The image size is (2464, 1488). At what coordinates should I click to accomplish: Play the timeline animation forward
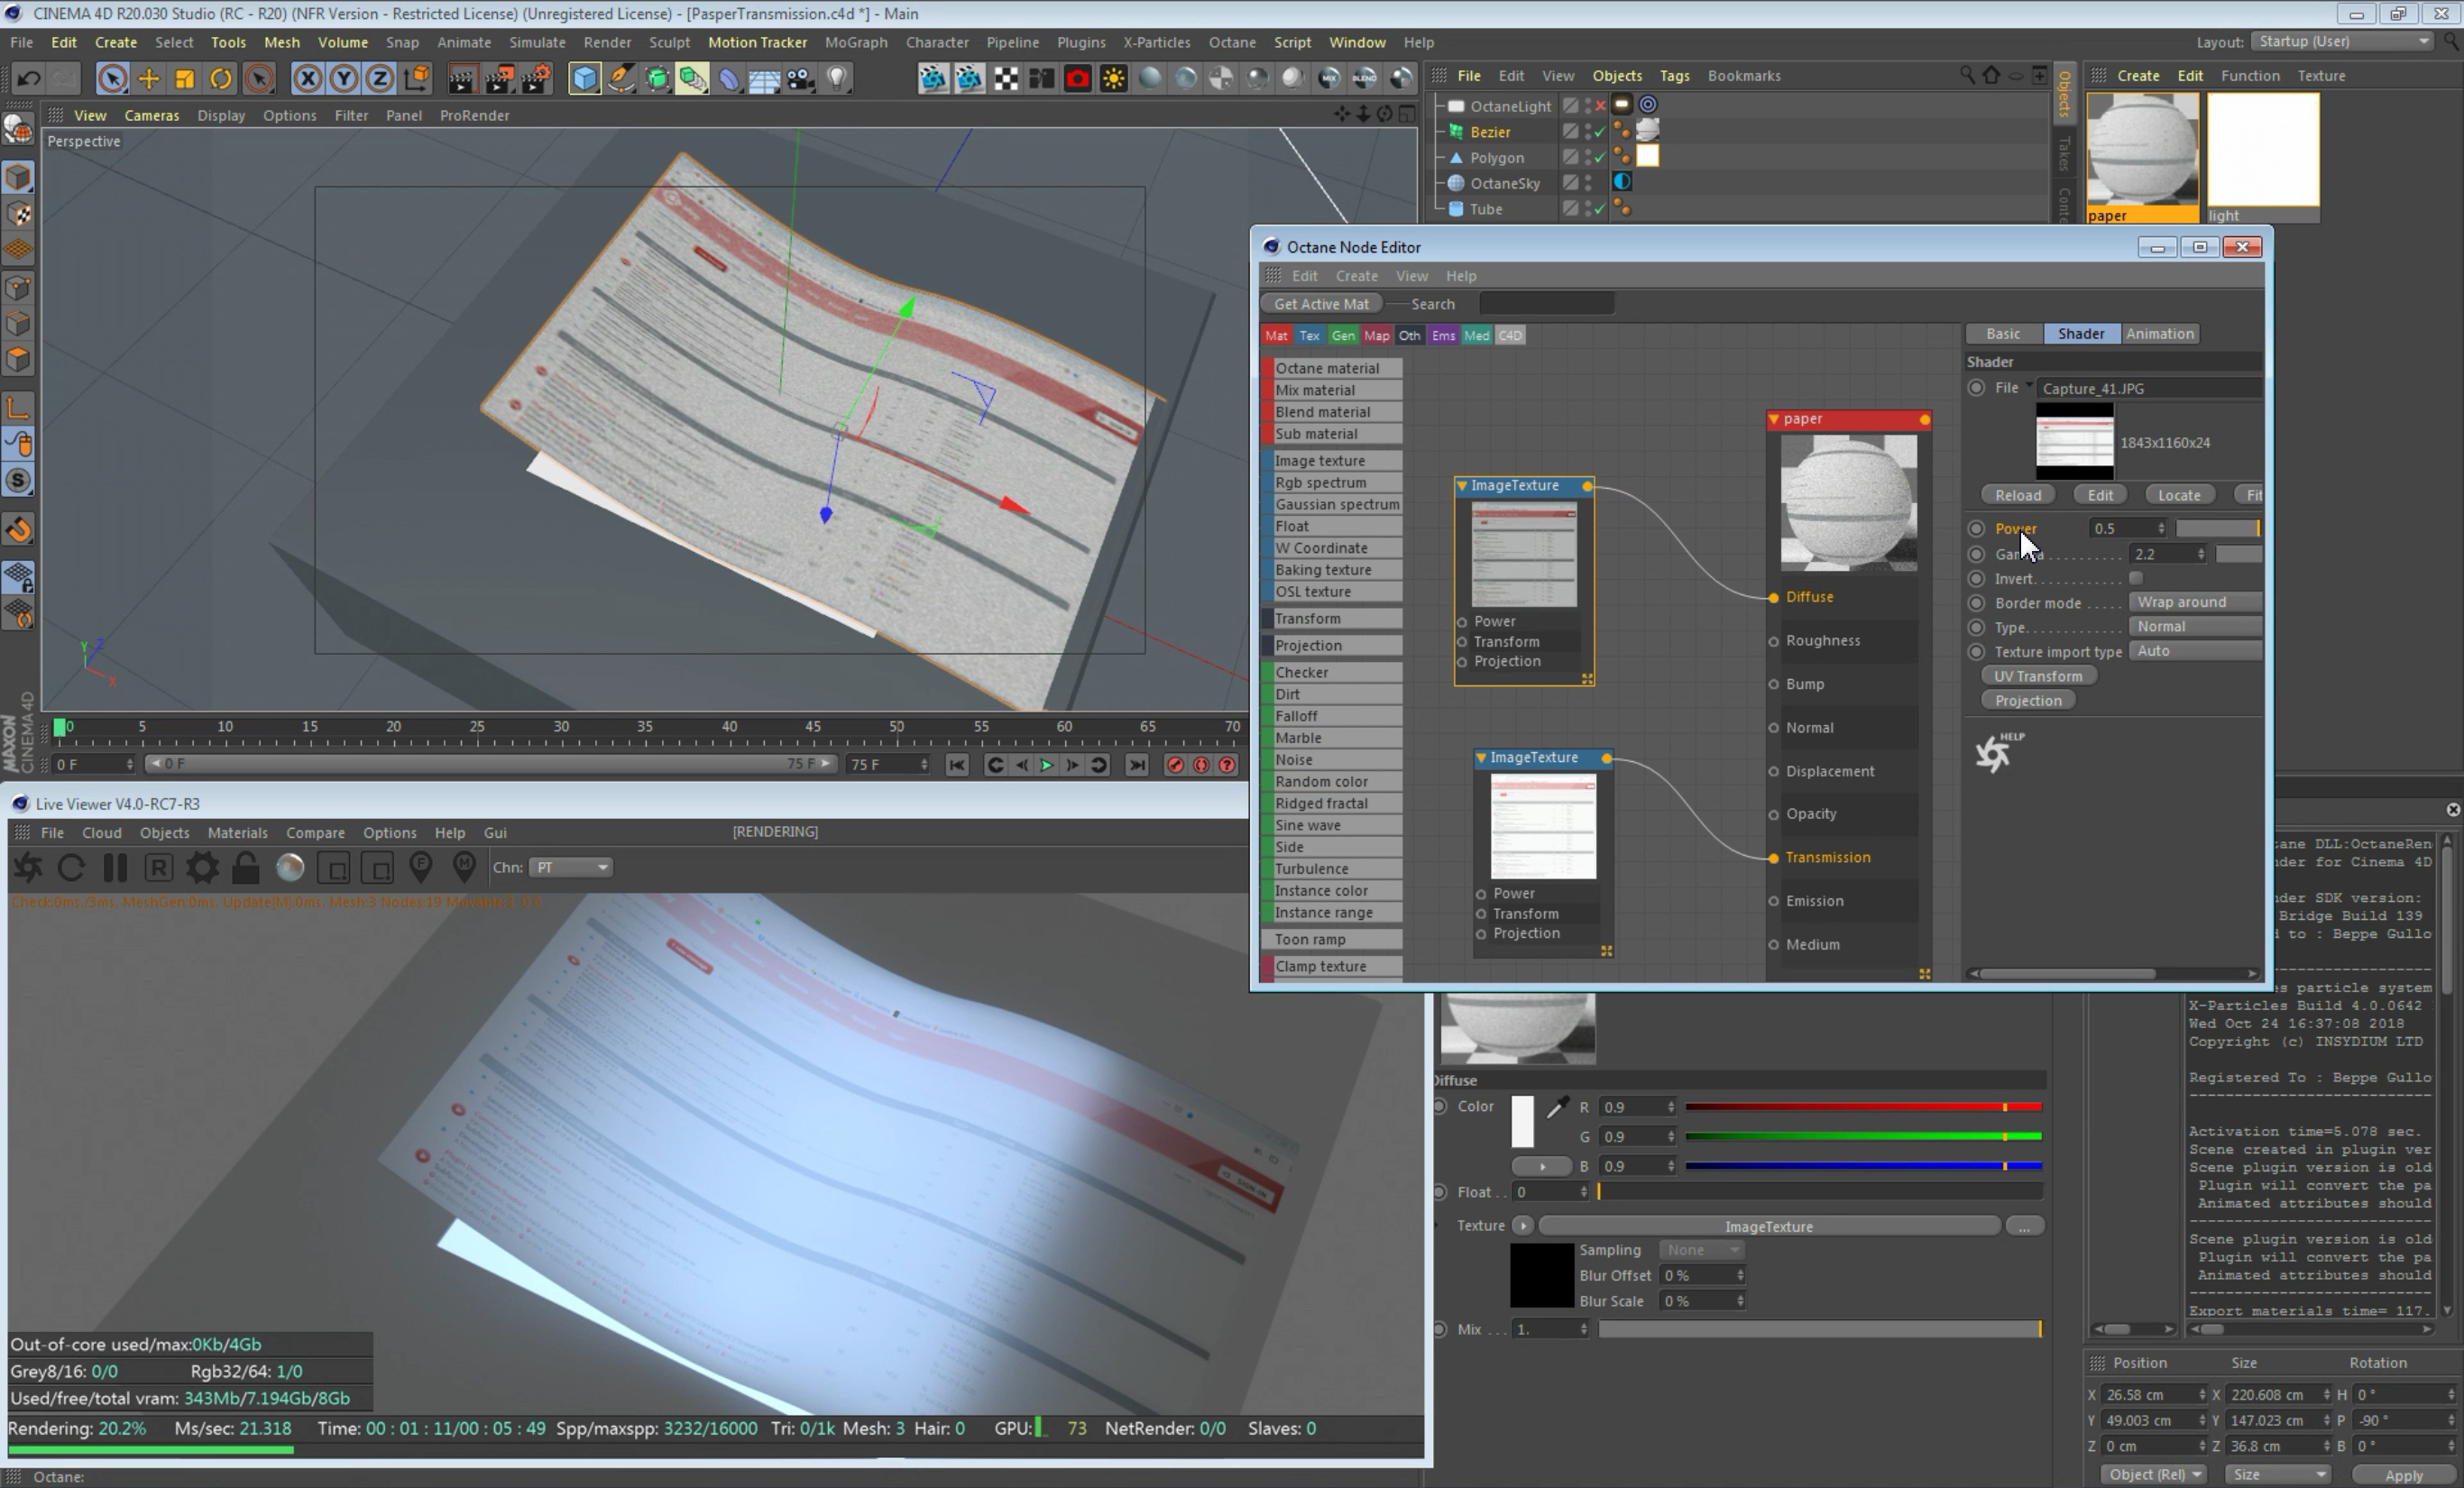pyautogui.click(x=1046, y=765)
